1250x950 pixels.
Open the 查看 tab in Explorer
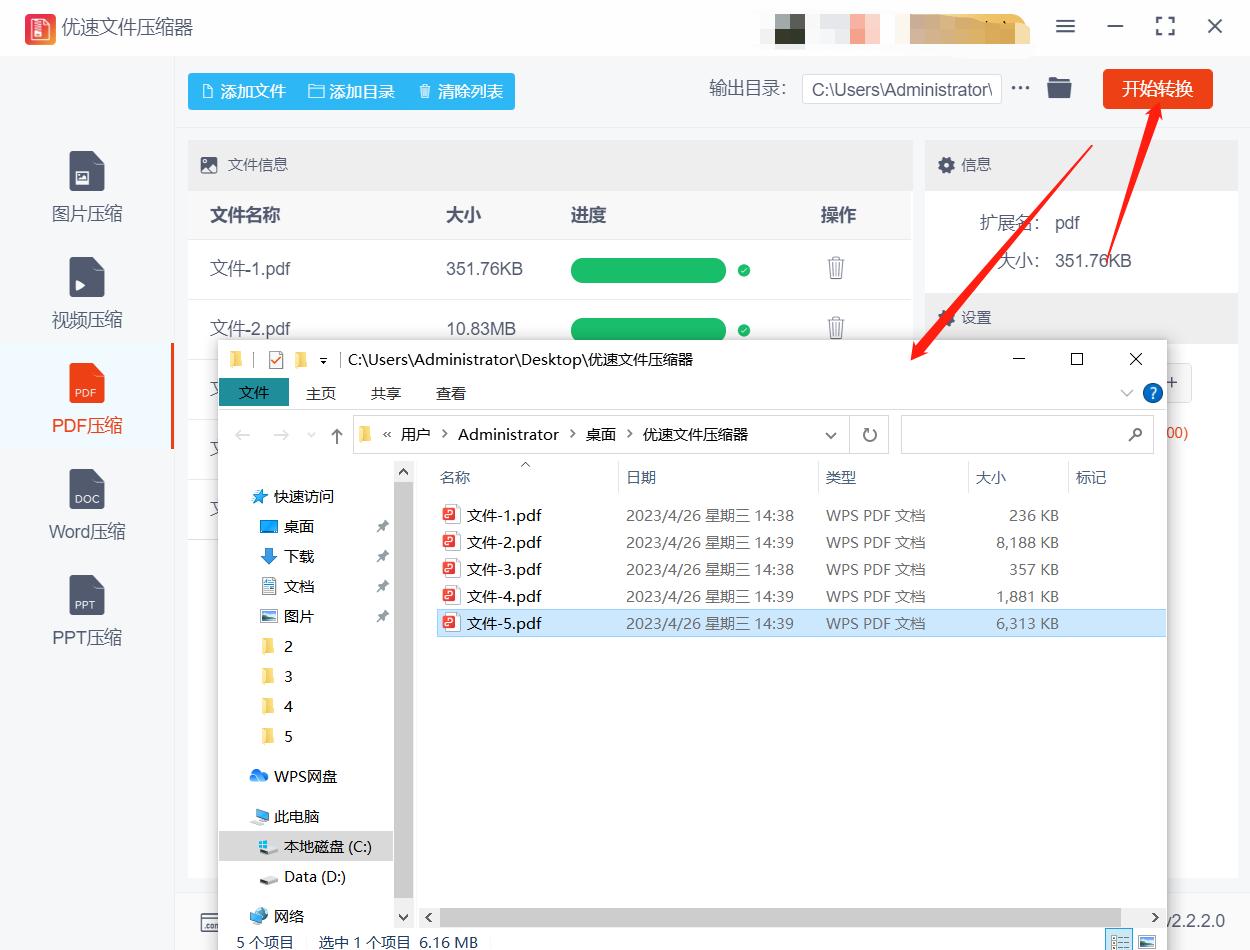[450, 392]
